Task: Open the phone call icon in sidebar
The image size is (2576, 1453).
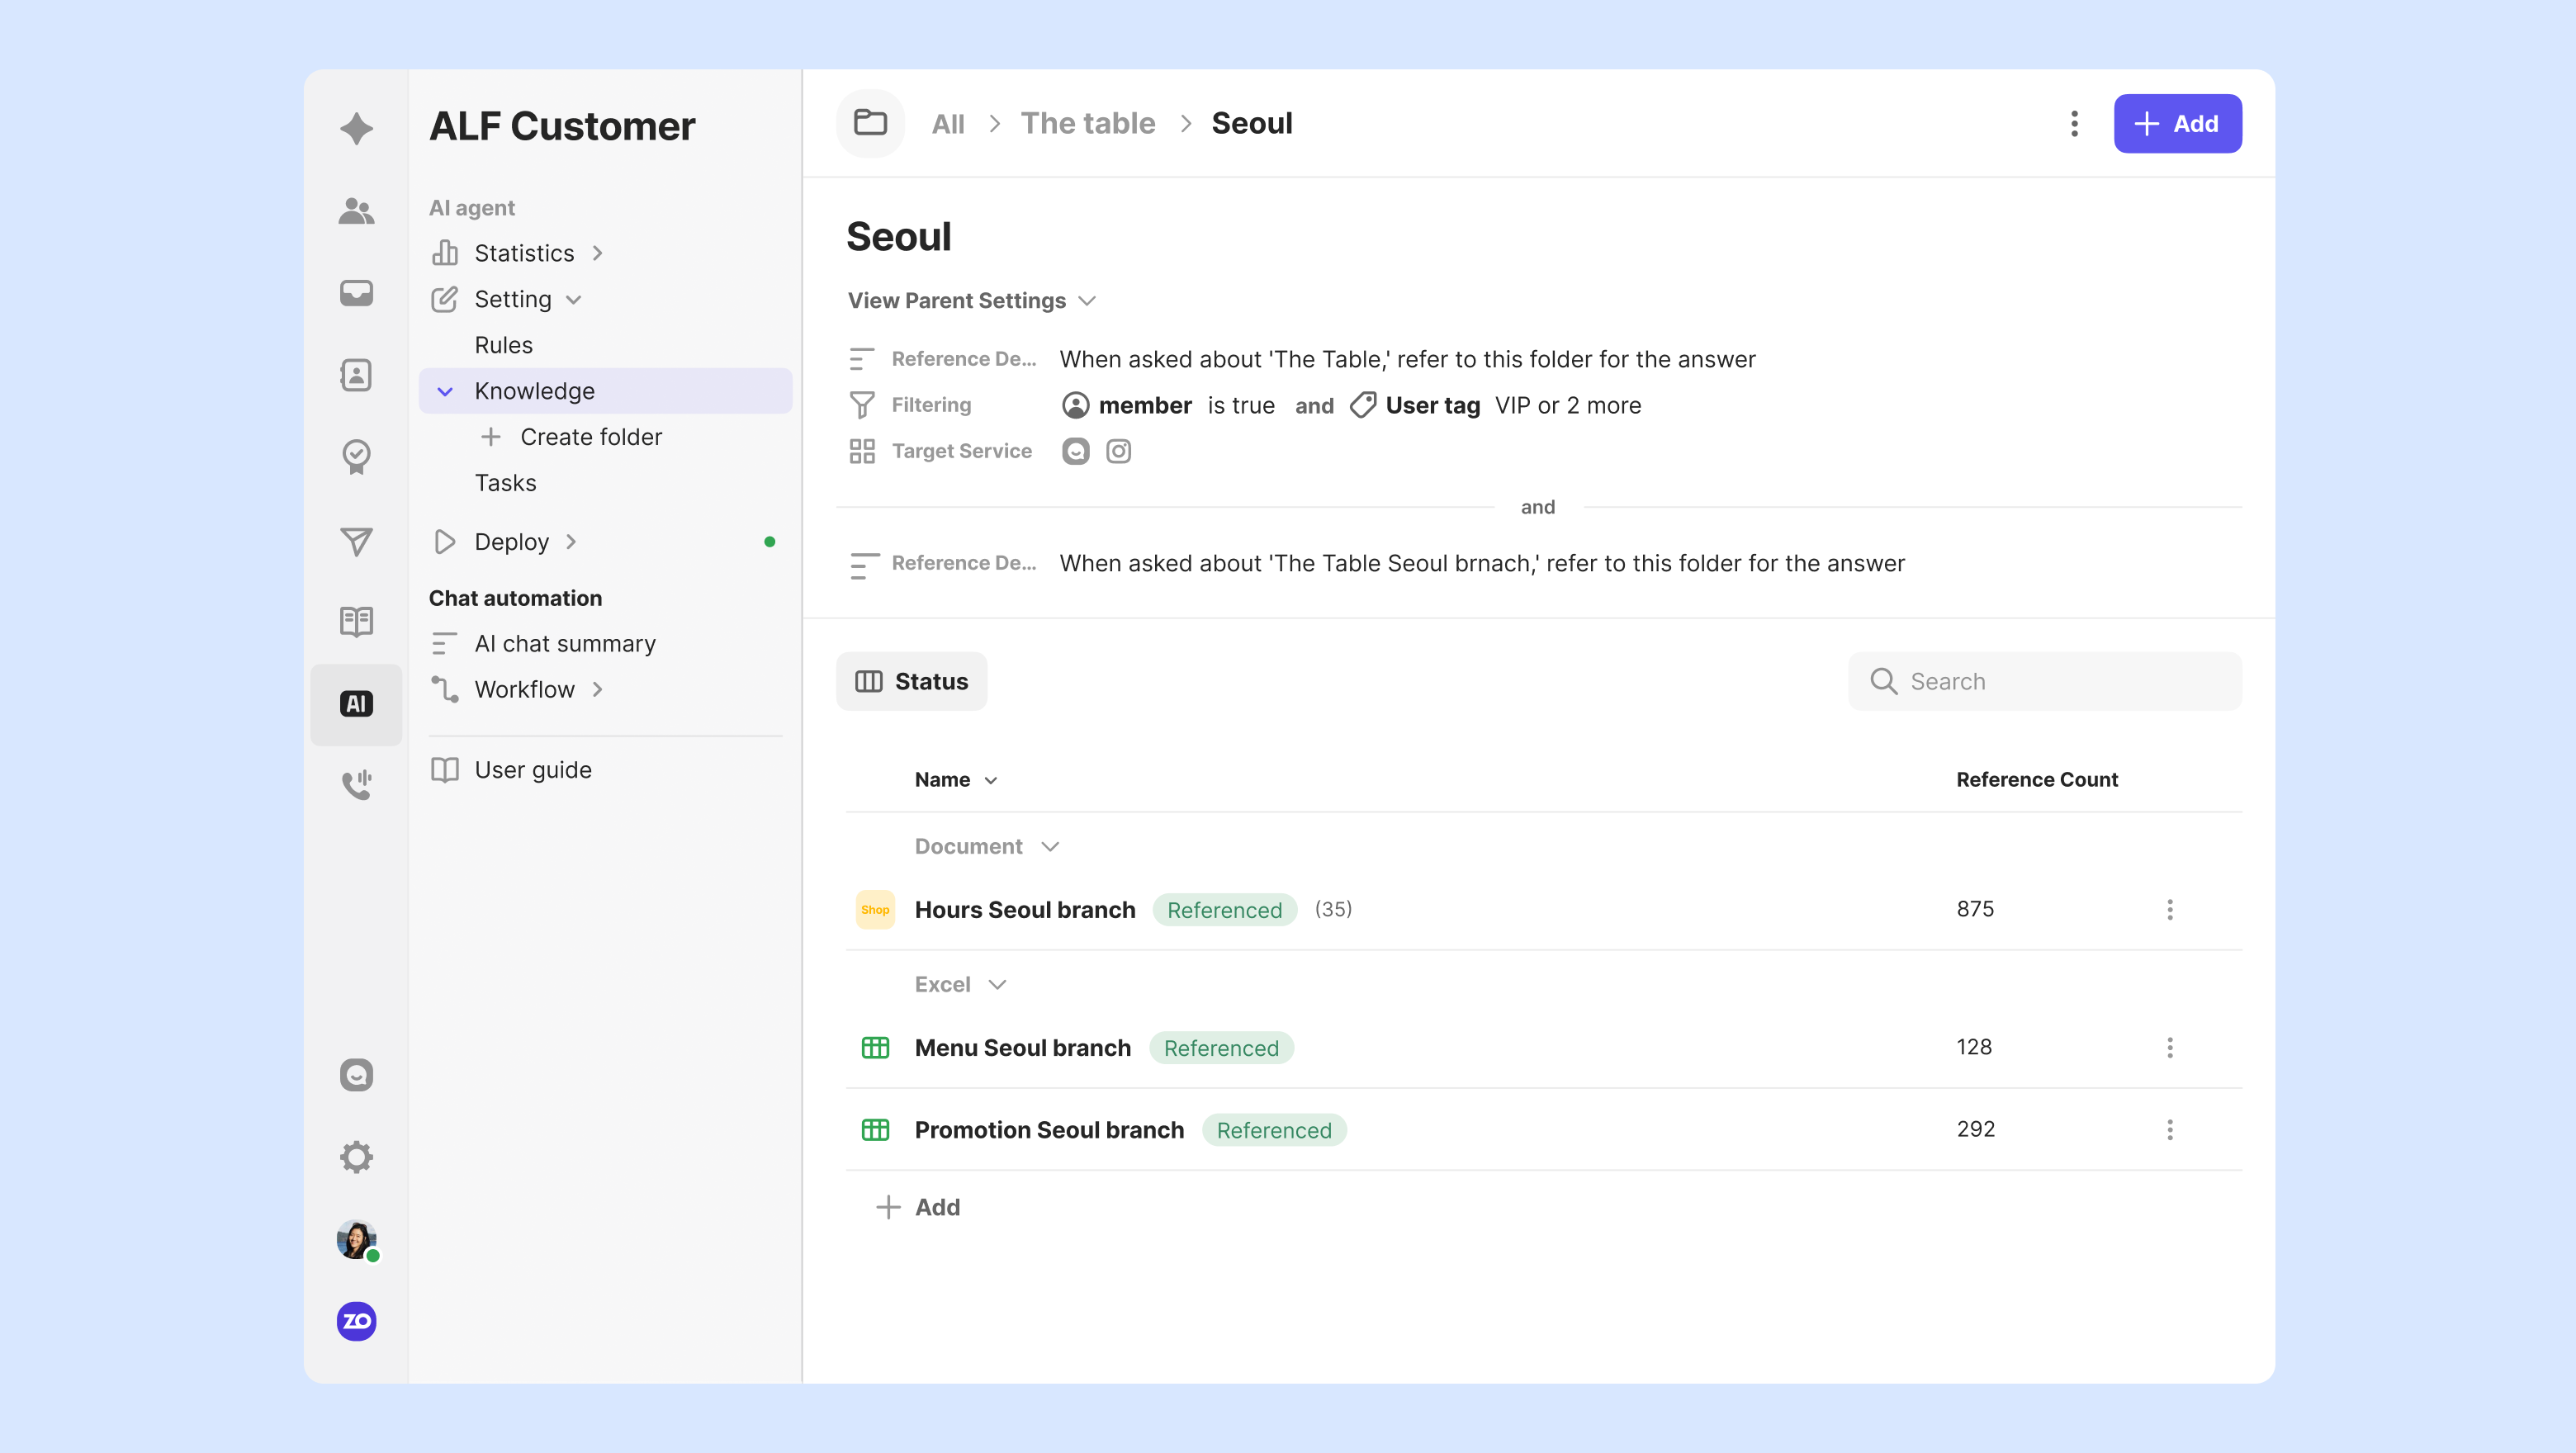Action: pos(356,785)
